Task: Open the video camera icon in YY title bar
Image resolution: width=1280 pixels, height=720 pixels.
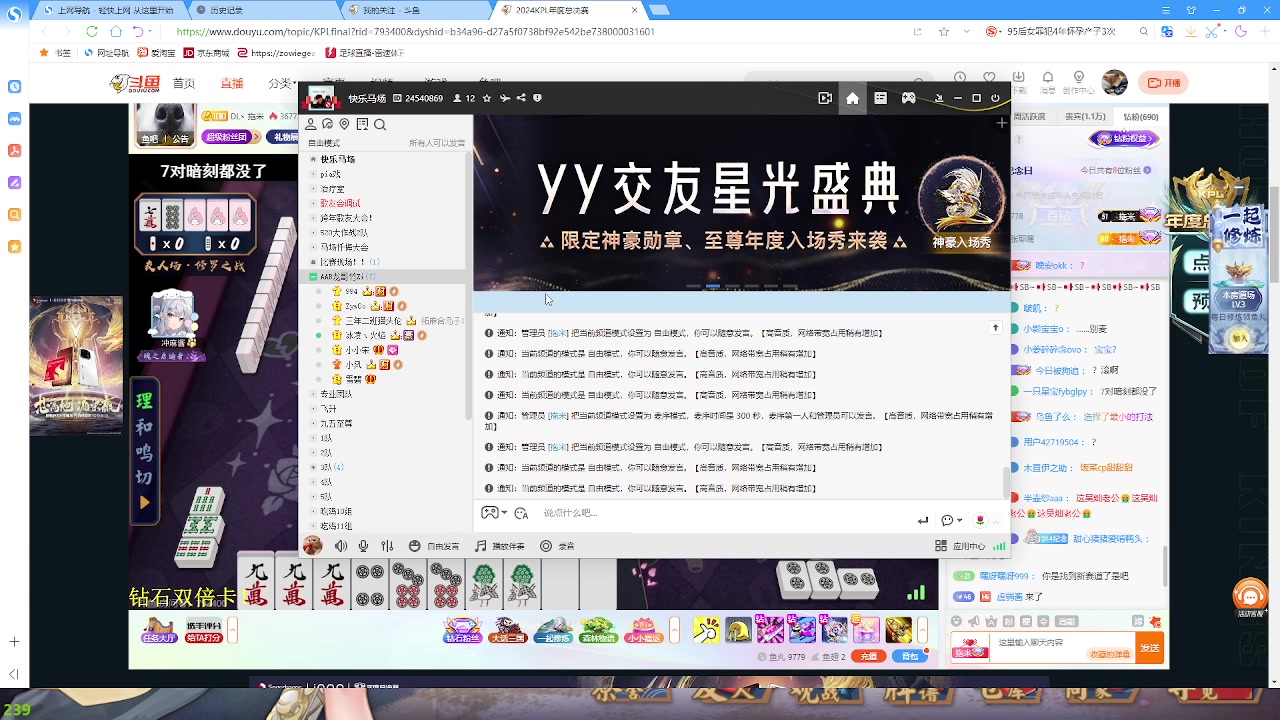Action: pyautogui.click(x=825, y=98)
